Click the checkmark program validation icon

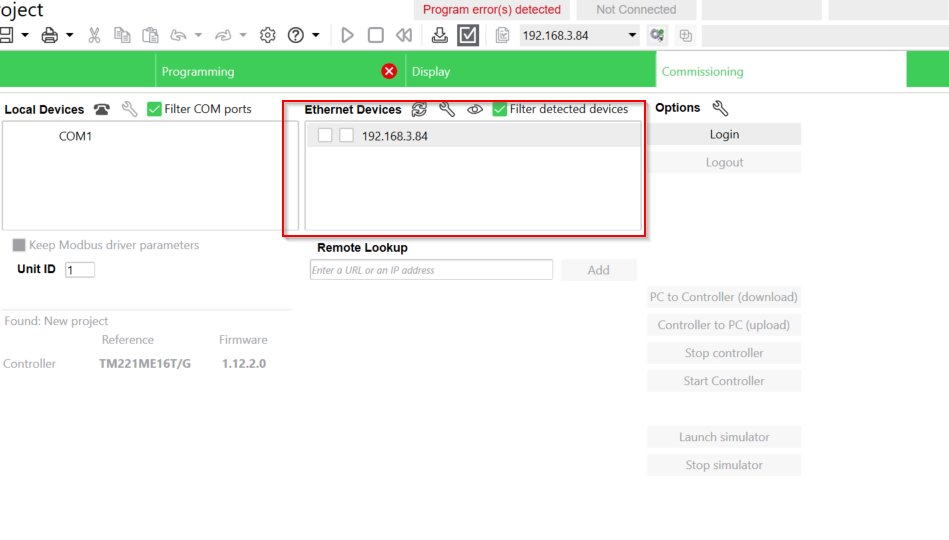coord(468,35)
